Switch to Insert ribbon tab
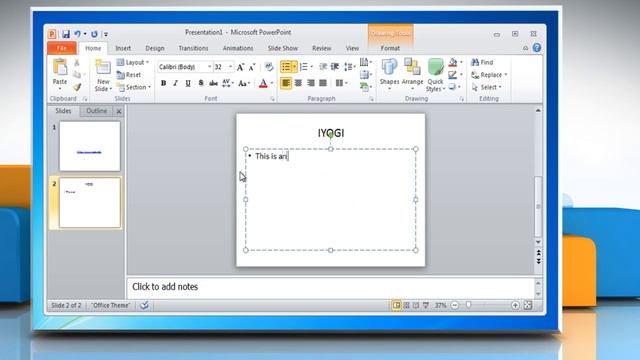 pos(123,48)
